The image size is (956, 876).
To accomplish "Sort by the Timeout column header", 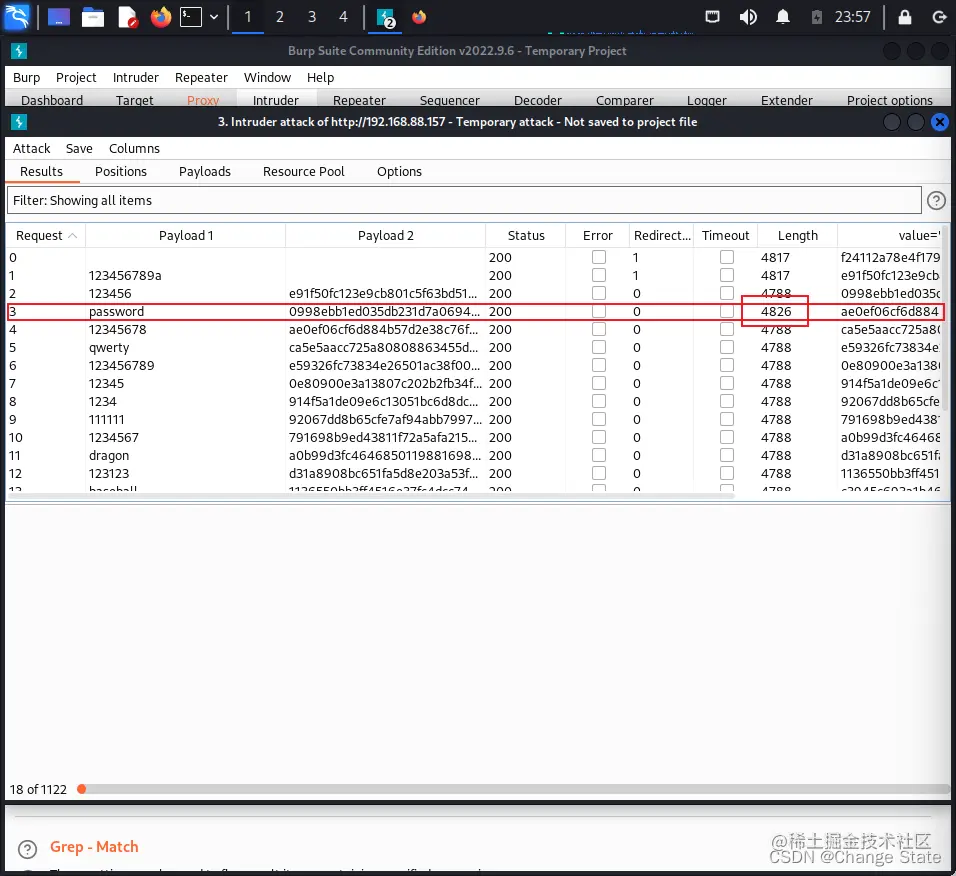I will point(726,236).
